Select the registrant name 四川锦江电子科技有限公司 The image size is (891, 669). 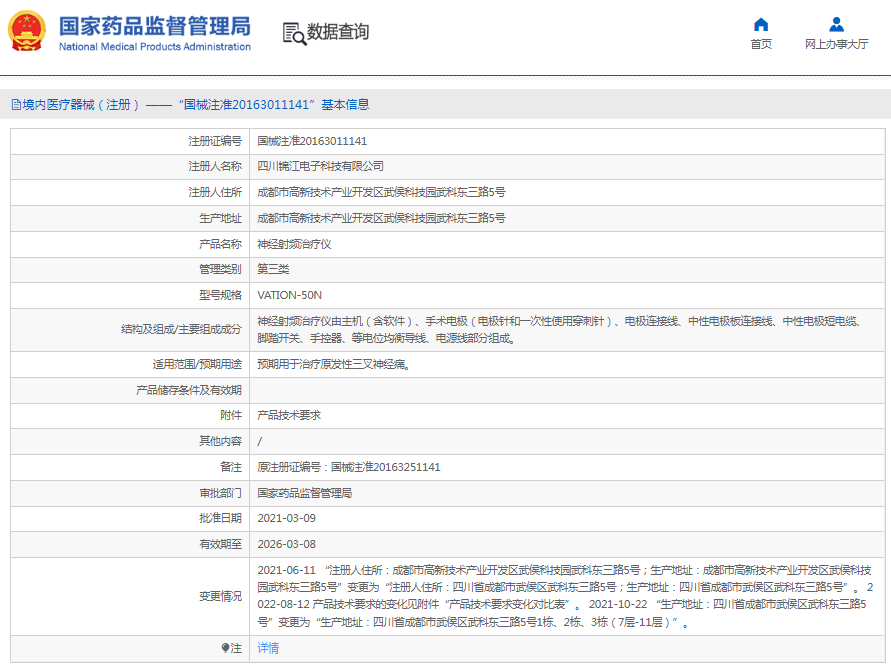[320, 166]
